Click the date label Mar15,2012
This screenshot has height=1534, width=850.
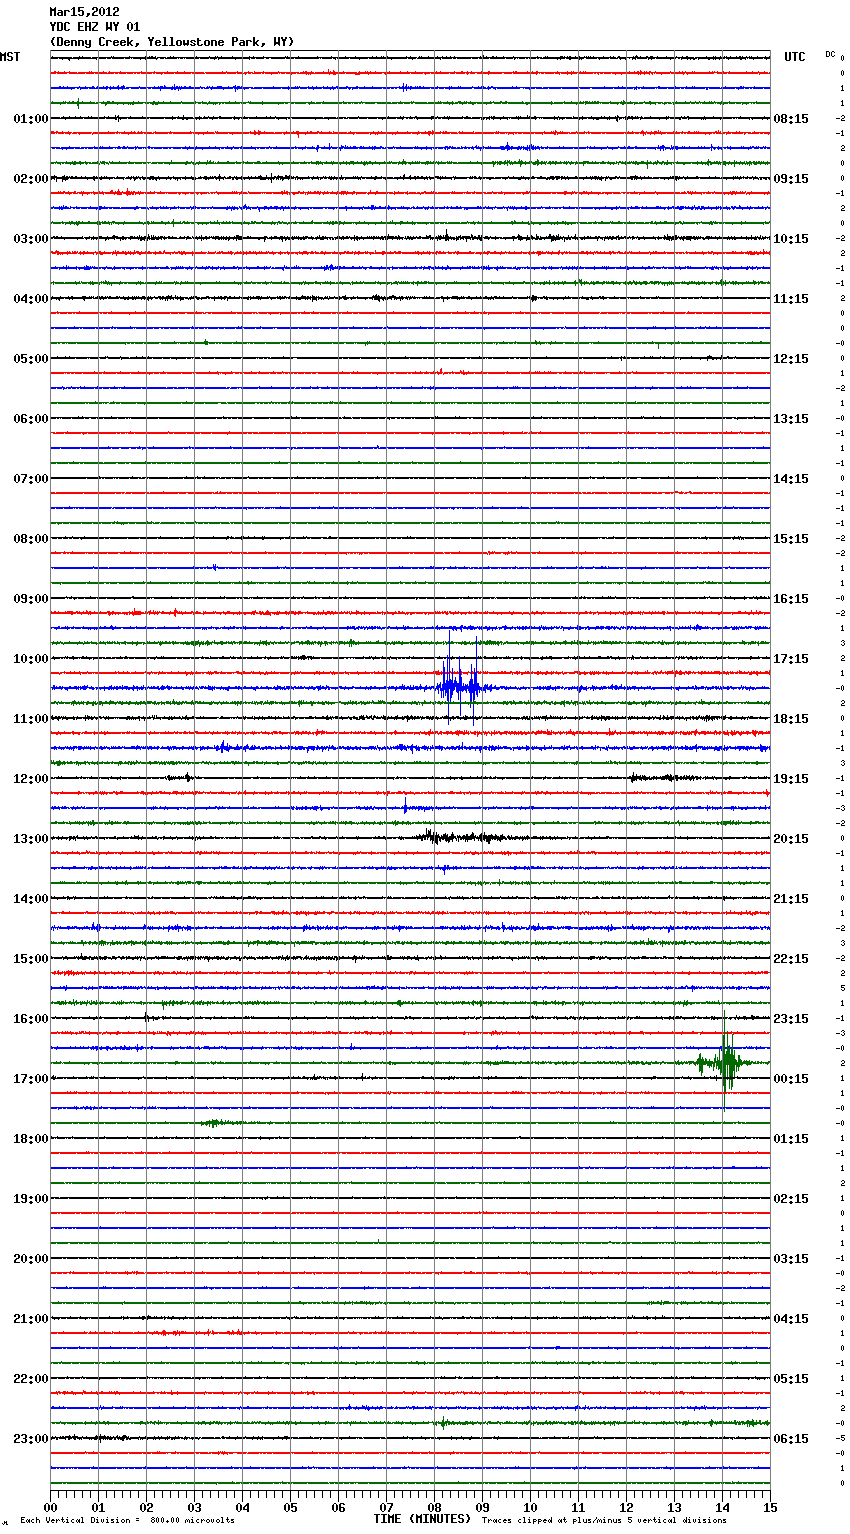pos(84,12)
